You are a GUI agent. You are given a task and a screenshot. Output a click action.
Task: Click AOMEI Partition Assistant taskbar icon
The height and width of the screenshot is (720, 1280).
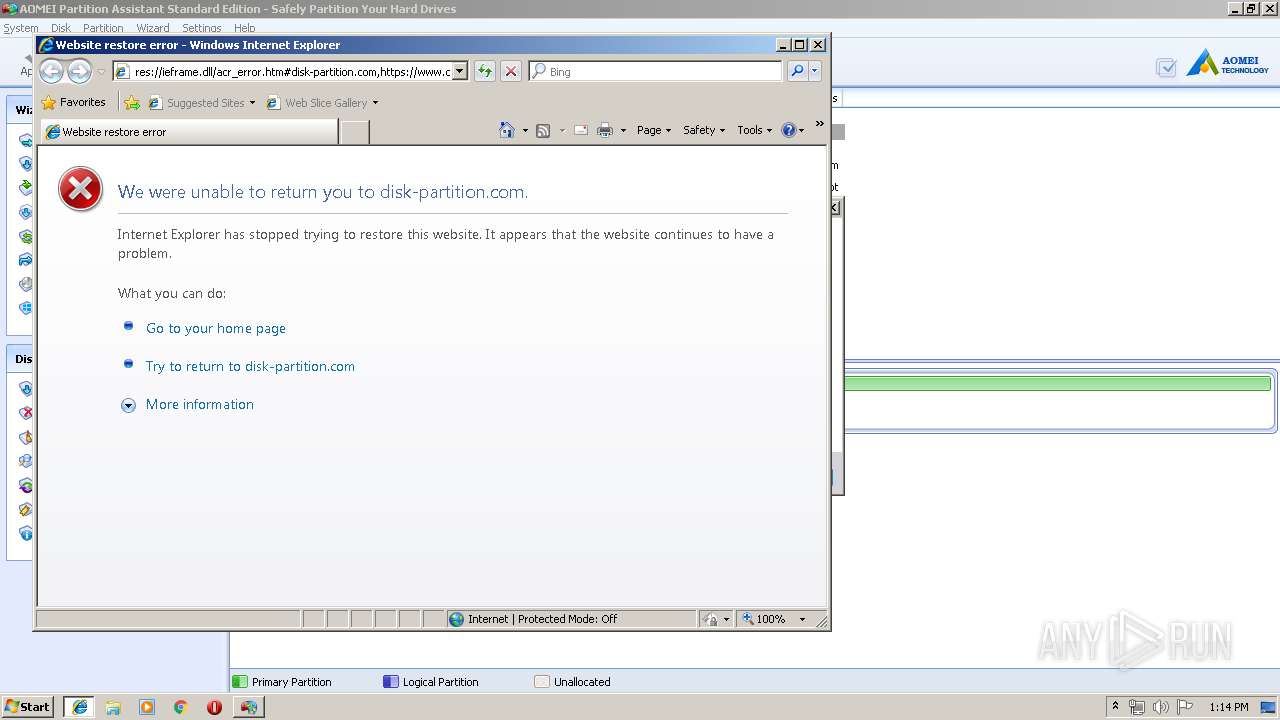(248, 707)
